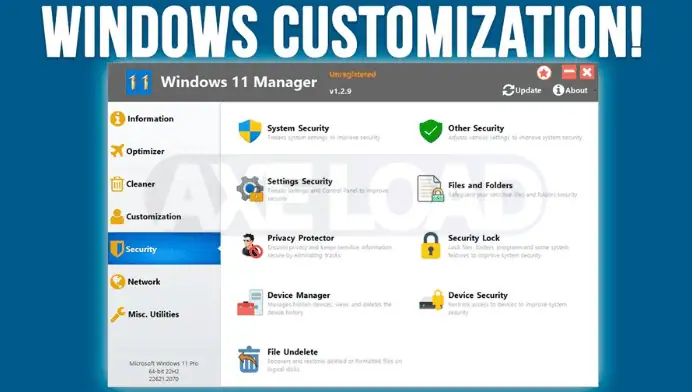Close the Windows 11 Manager window
The image size is (692, 392).
pos(587,72)
